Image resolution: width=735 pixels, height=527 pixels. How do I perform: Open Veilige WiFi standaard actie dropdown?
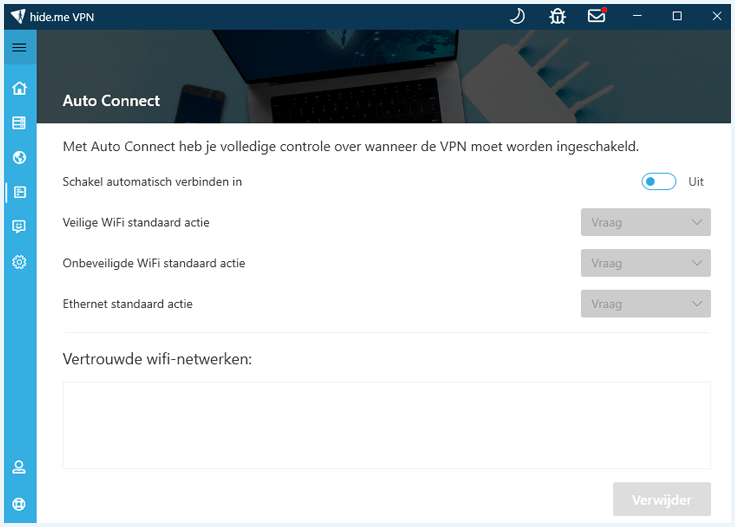coord(645,222)
